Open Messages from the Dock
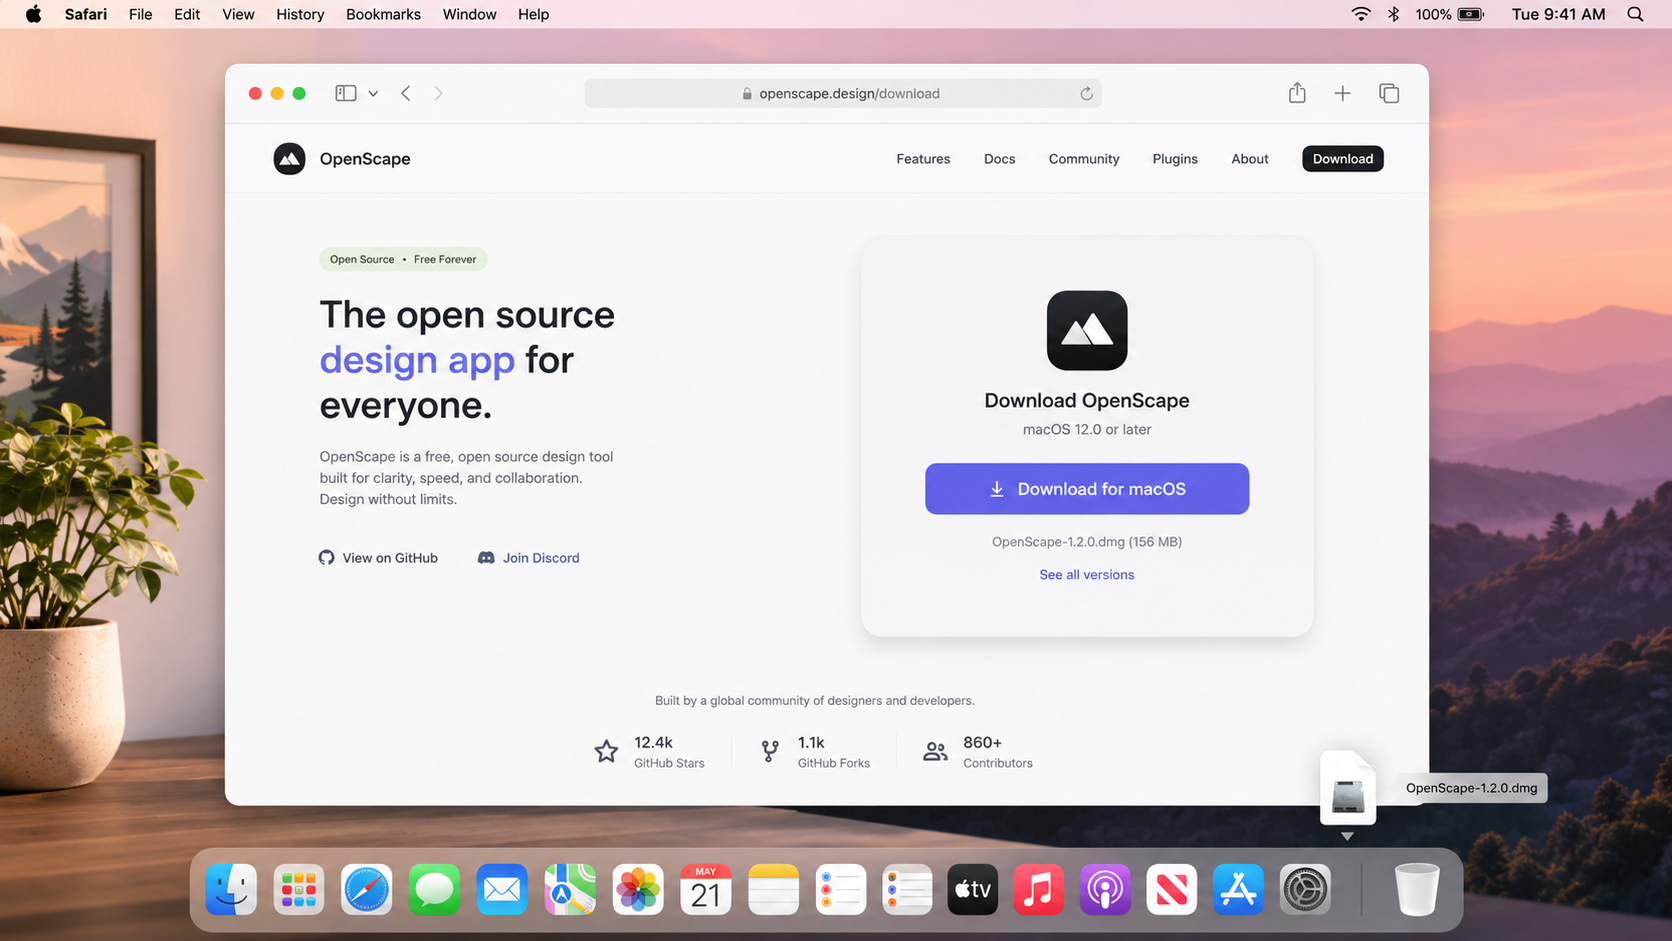The width and height of the screenshot is (1672, 941). pos(434,889)
